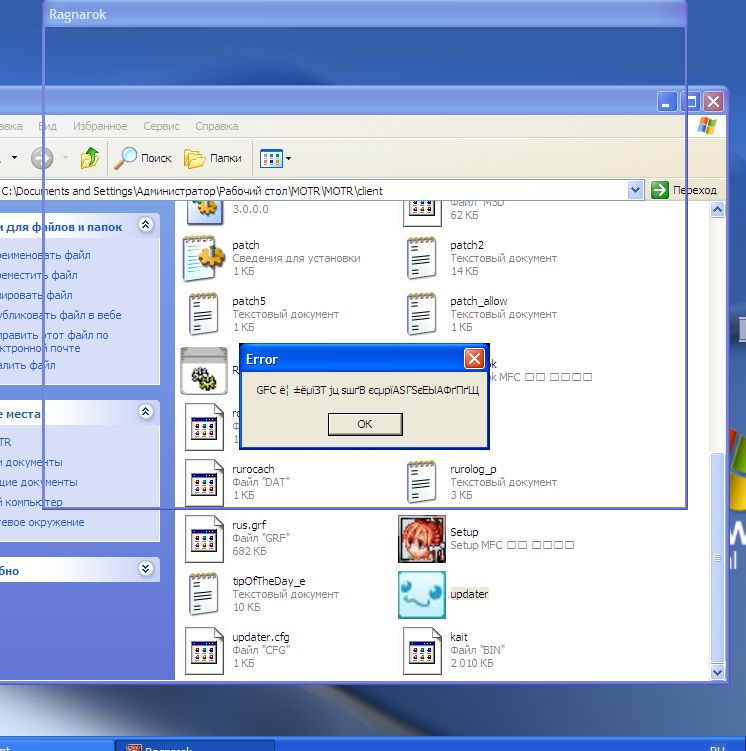Select the tipOfTheDay_e text document icon
The width and height of the screenshot is (746, 751).
pos(205,594)
